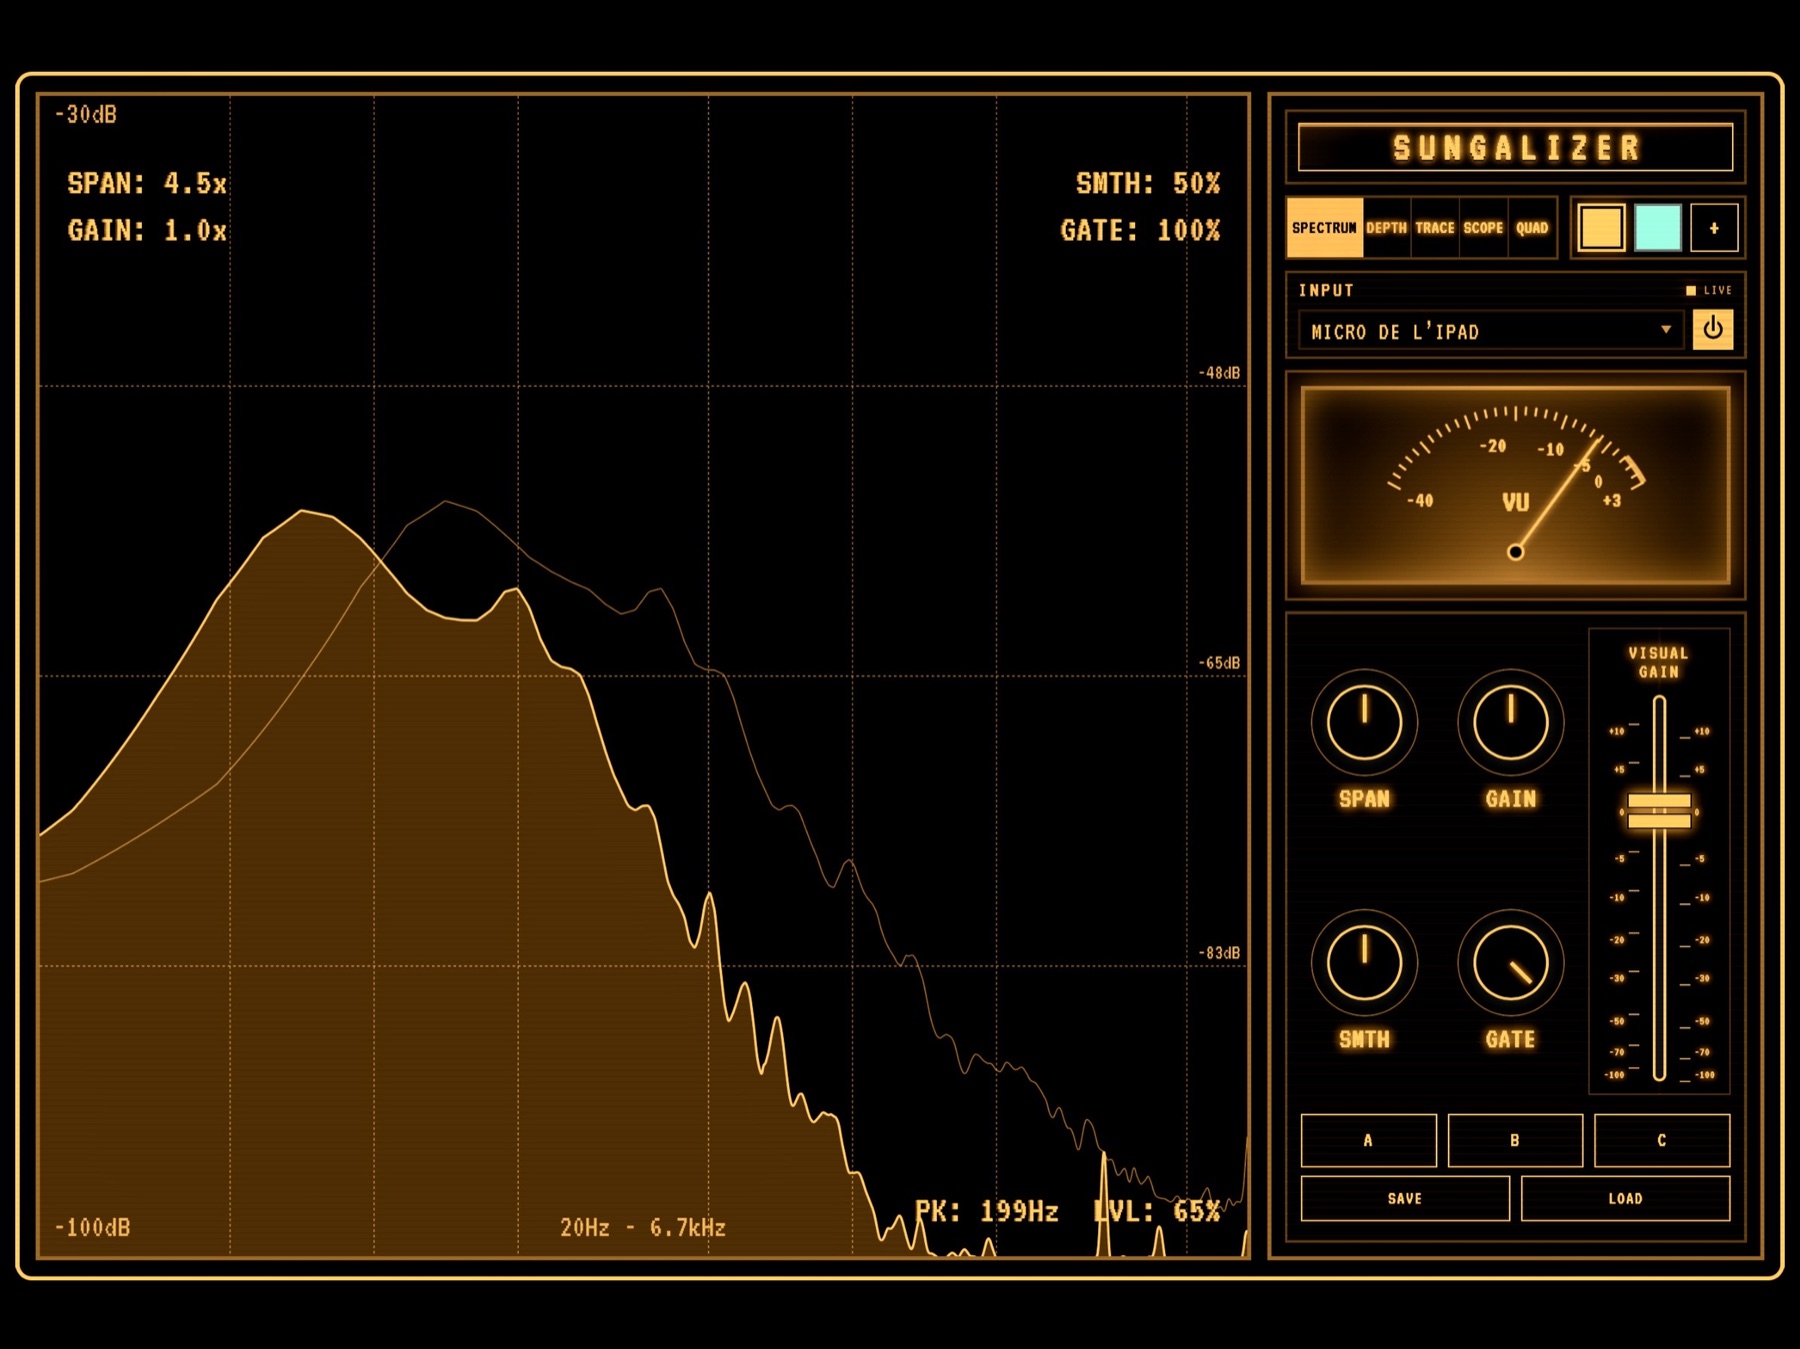Toggle the audio input power button
The width and height of the screenshot is (1800, 1349).
(x=1712, y=329)
